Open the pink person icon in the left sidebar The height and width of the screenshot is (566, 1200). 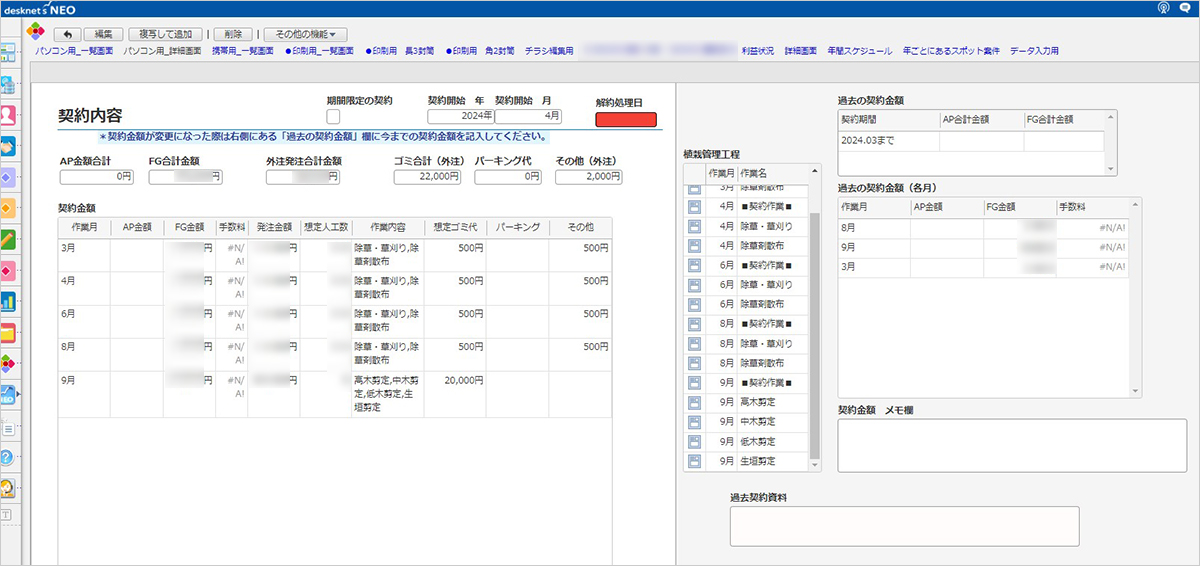pos(7,115)
